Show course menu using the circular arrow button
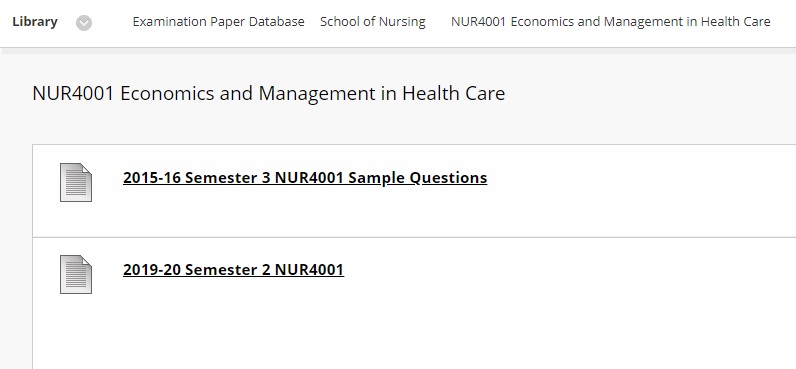796x369 pixels. pyautogui.click(x=84, y=23)
